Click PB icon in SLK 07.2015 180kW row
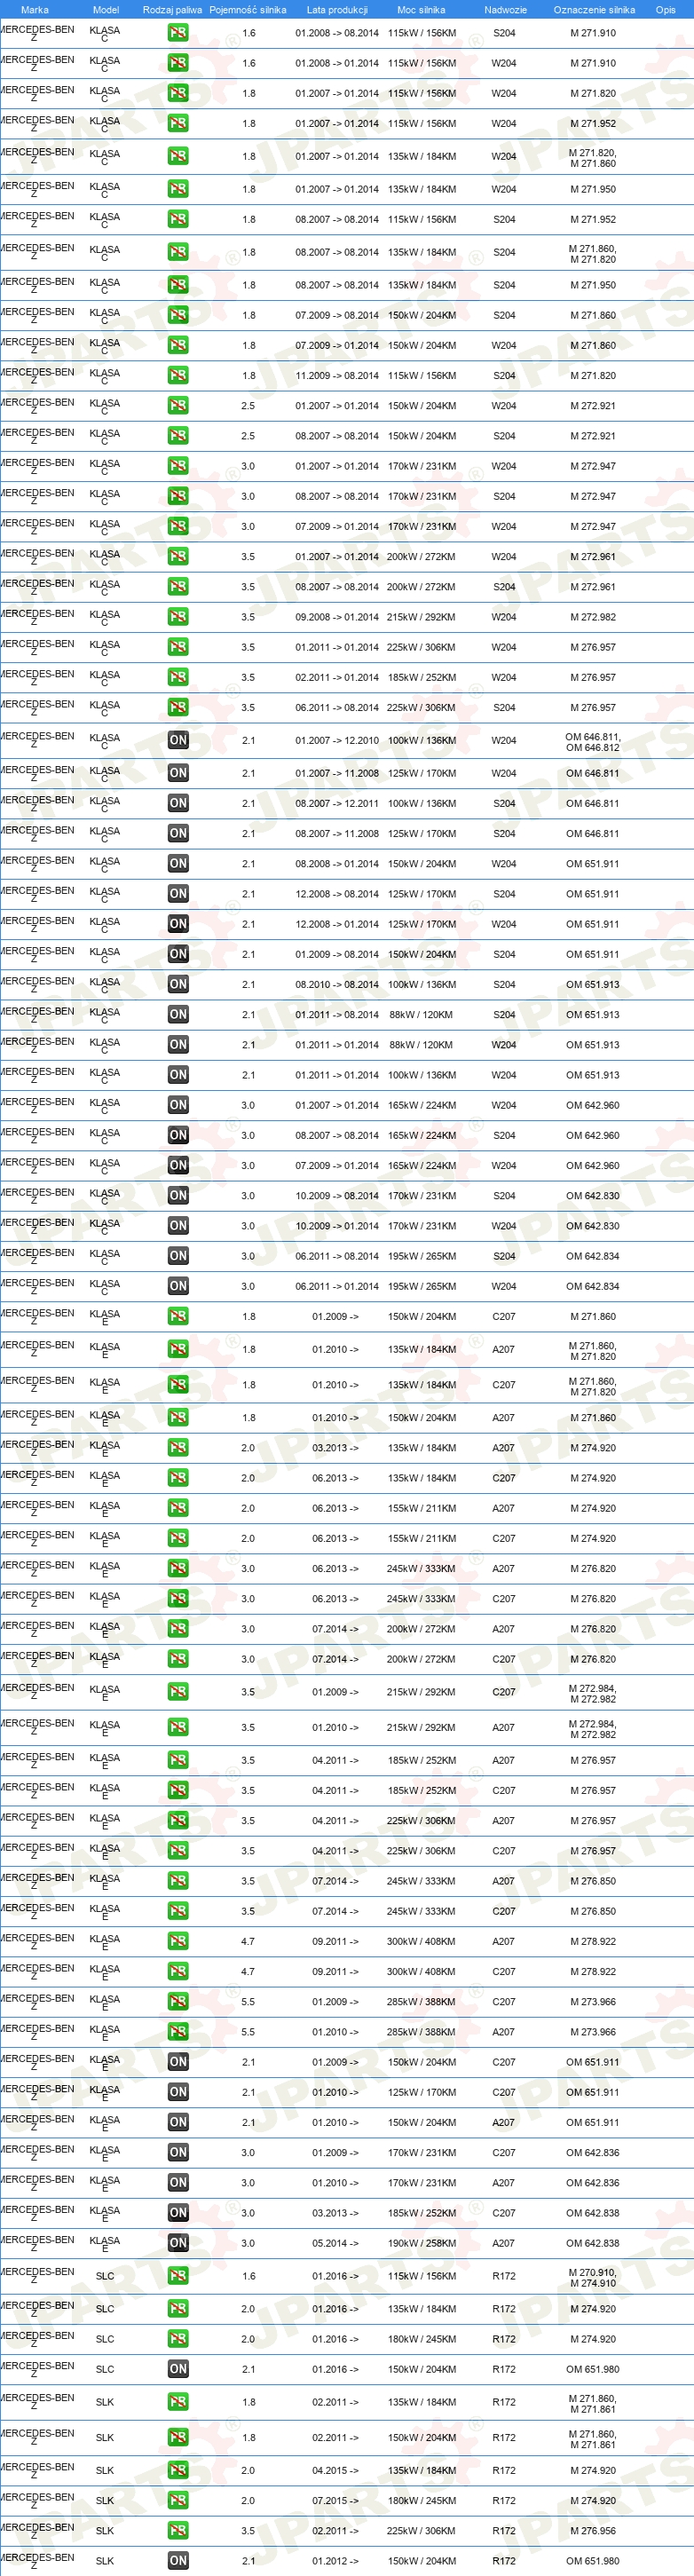This screenshot has width=694, height=2576. coord(178,2500)
